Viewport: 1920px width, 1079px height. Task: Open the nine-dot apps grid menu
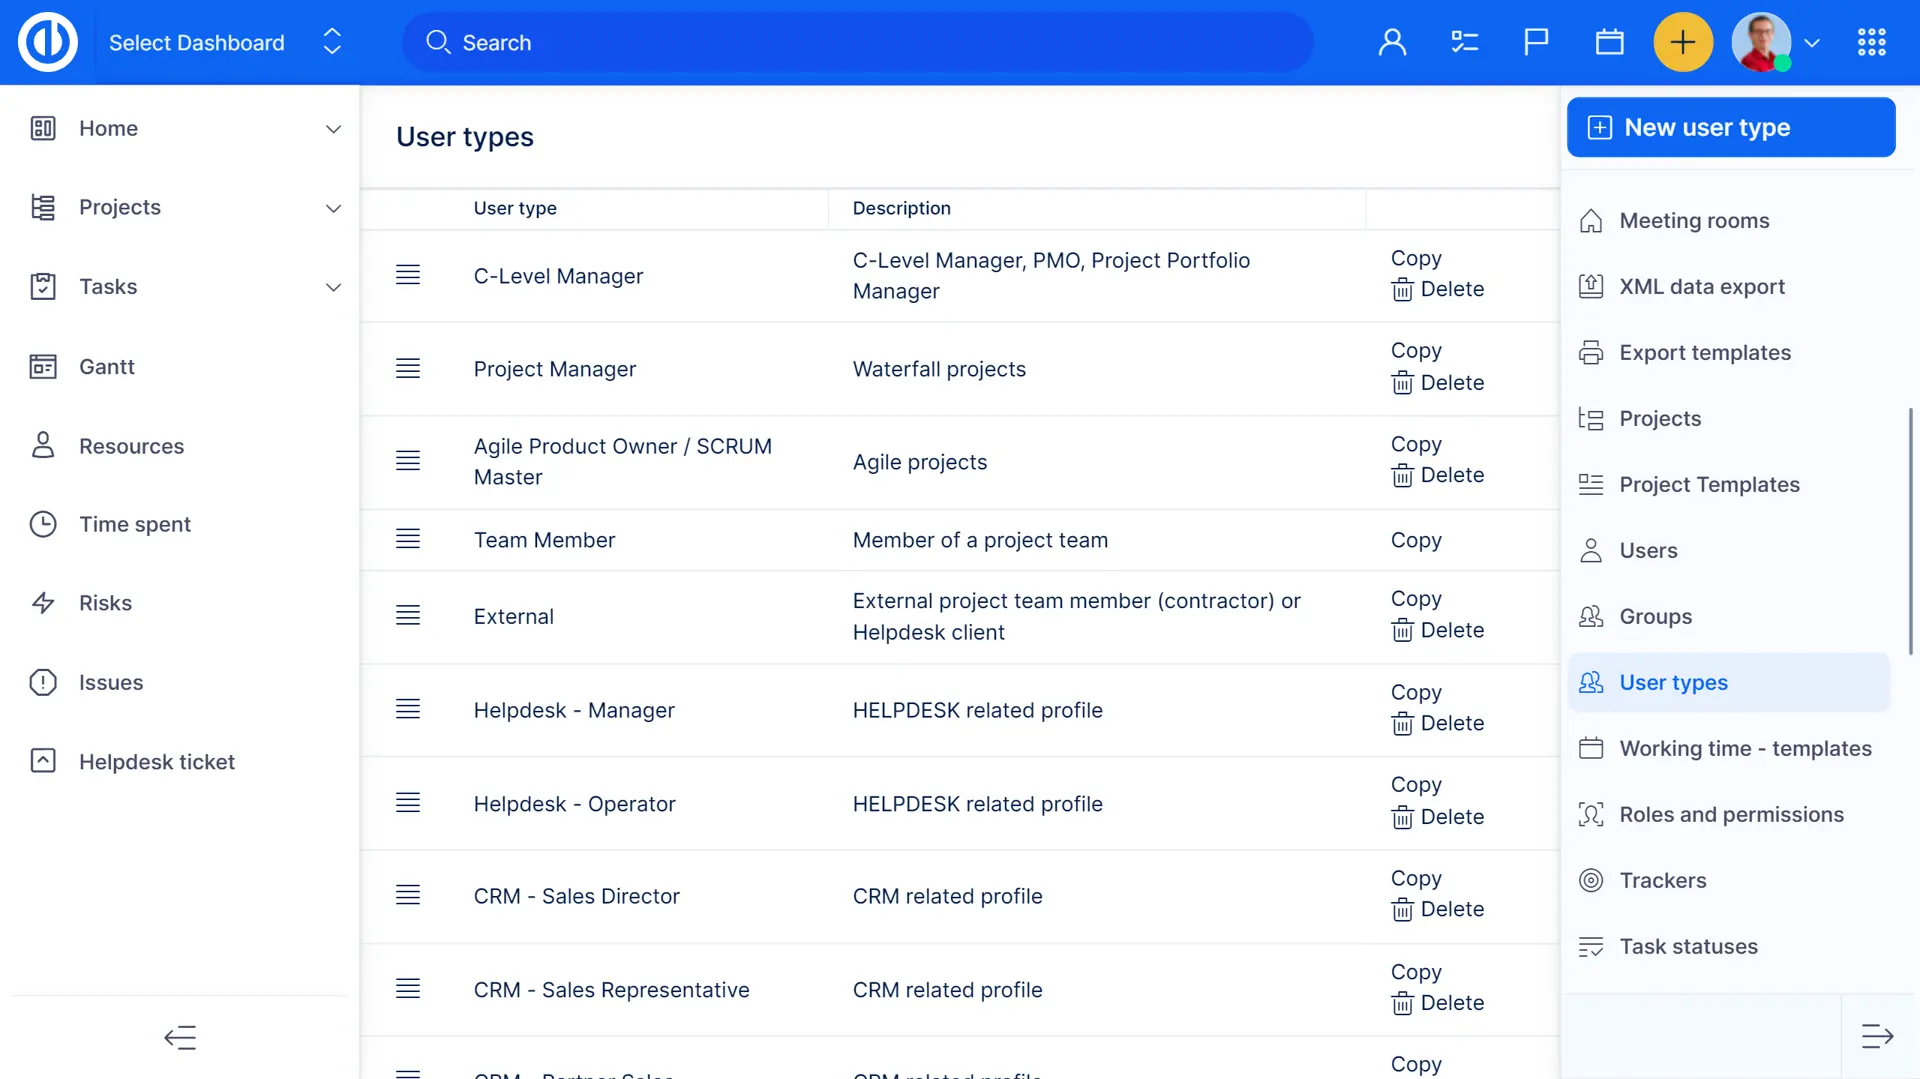[1871, 42]
